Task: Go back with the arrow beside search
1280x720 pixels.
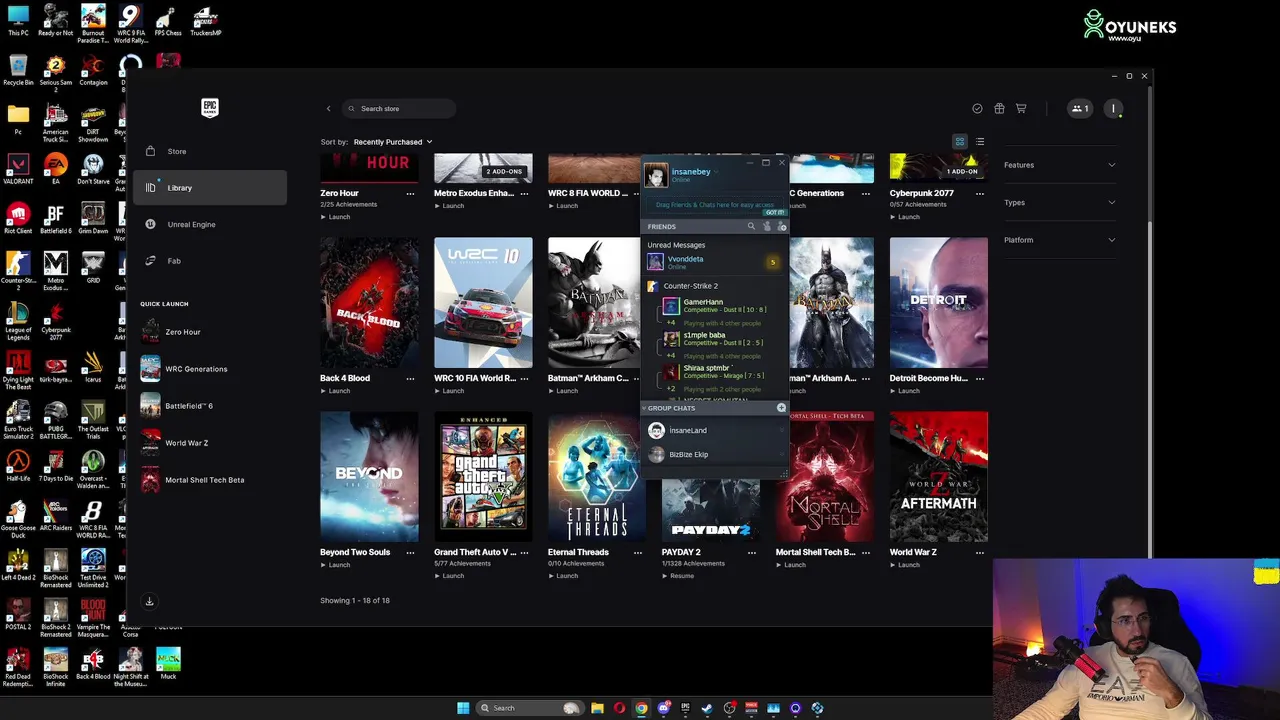Action: click(328, 108)
